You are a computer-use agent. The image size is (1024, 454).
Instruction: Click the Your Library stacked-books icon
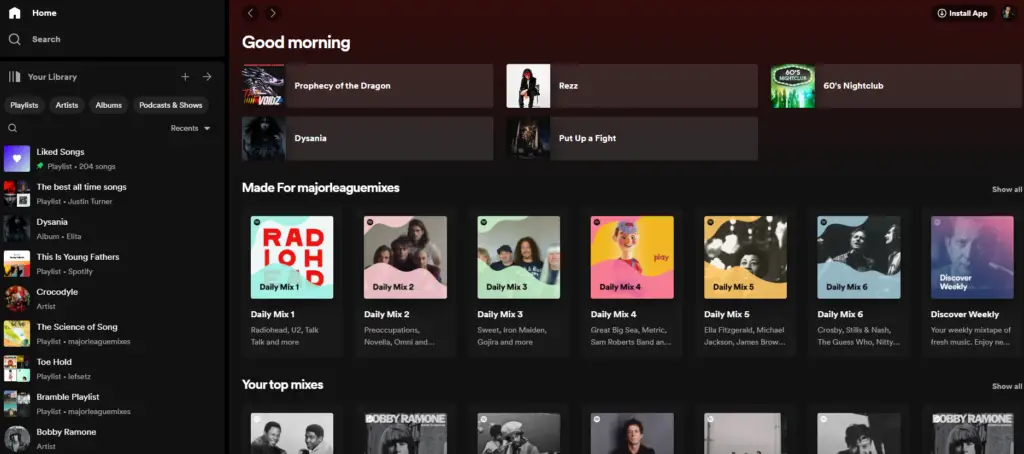[x=14, y=76]
